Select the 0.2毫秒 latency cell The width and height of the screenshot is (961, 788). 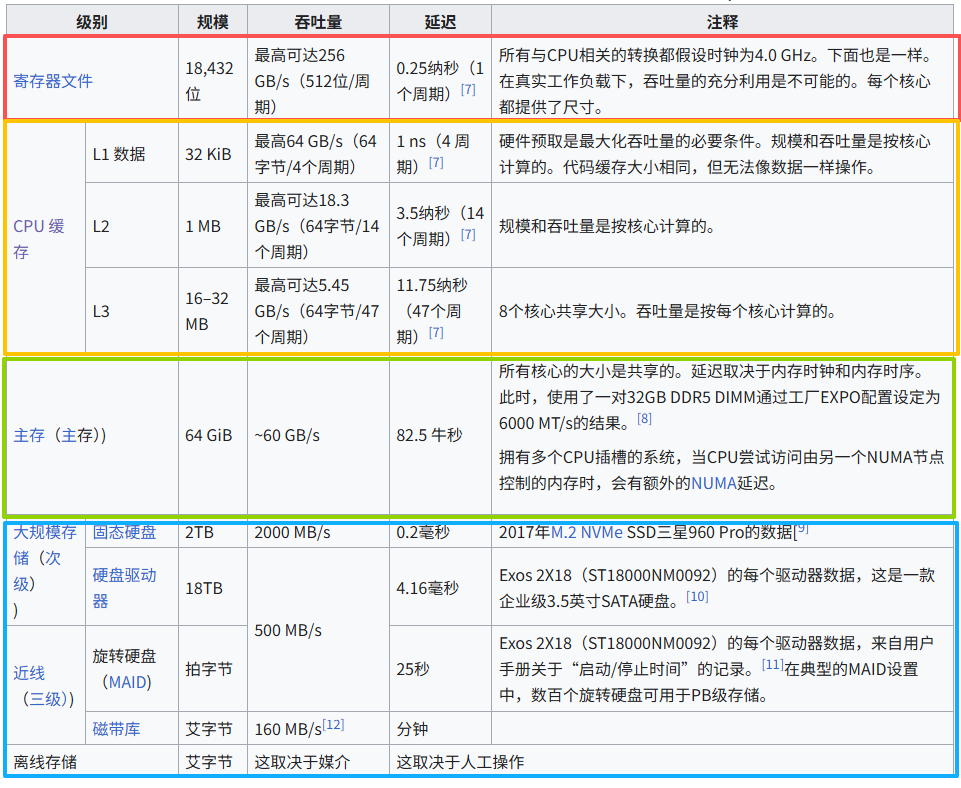(x=440, y=532)
